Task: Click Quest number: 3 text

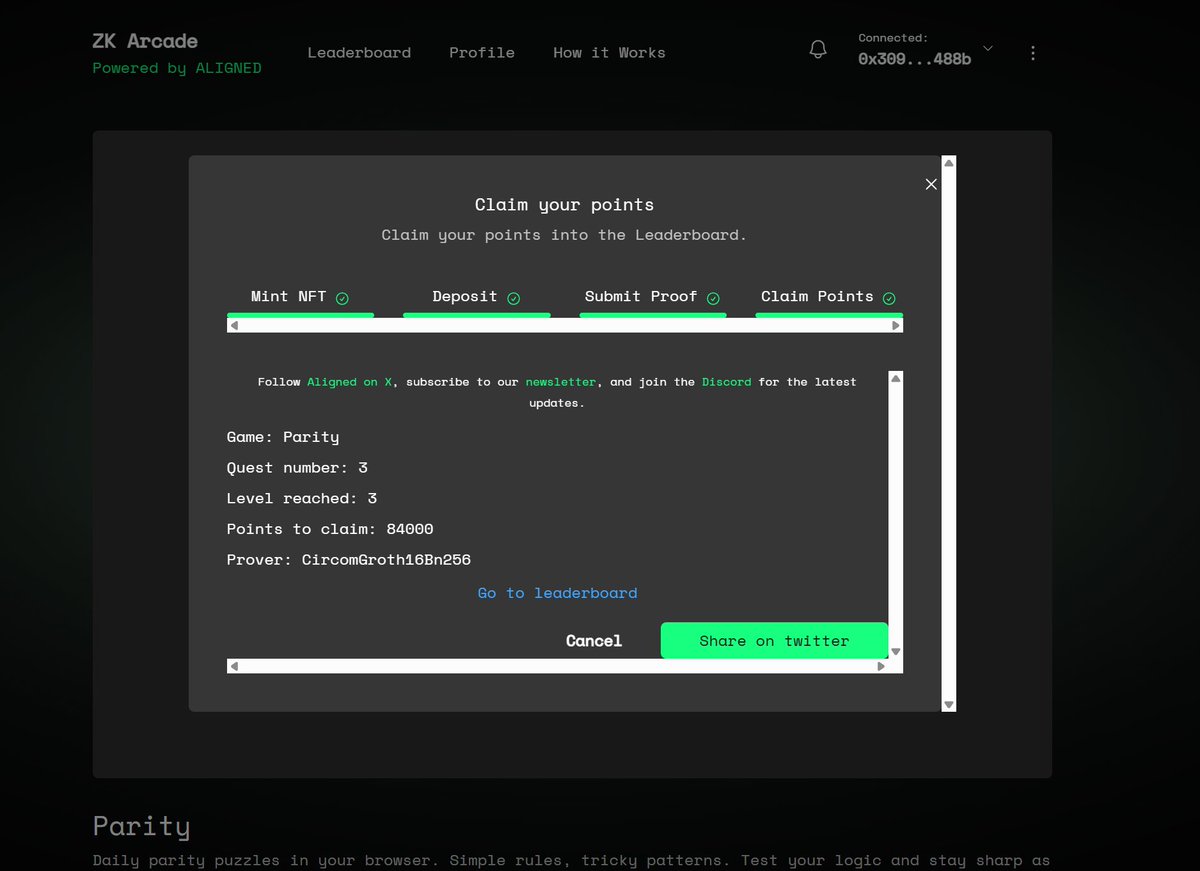Action: [x=297, y=468]
